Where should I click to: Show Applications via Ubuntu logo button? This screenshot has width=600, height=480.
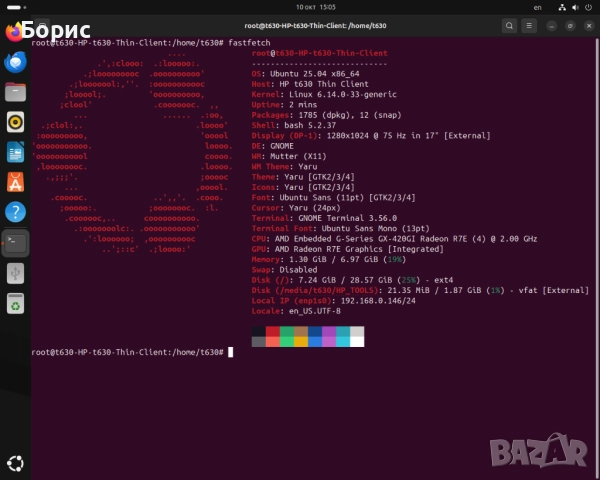pos(15,463)
